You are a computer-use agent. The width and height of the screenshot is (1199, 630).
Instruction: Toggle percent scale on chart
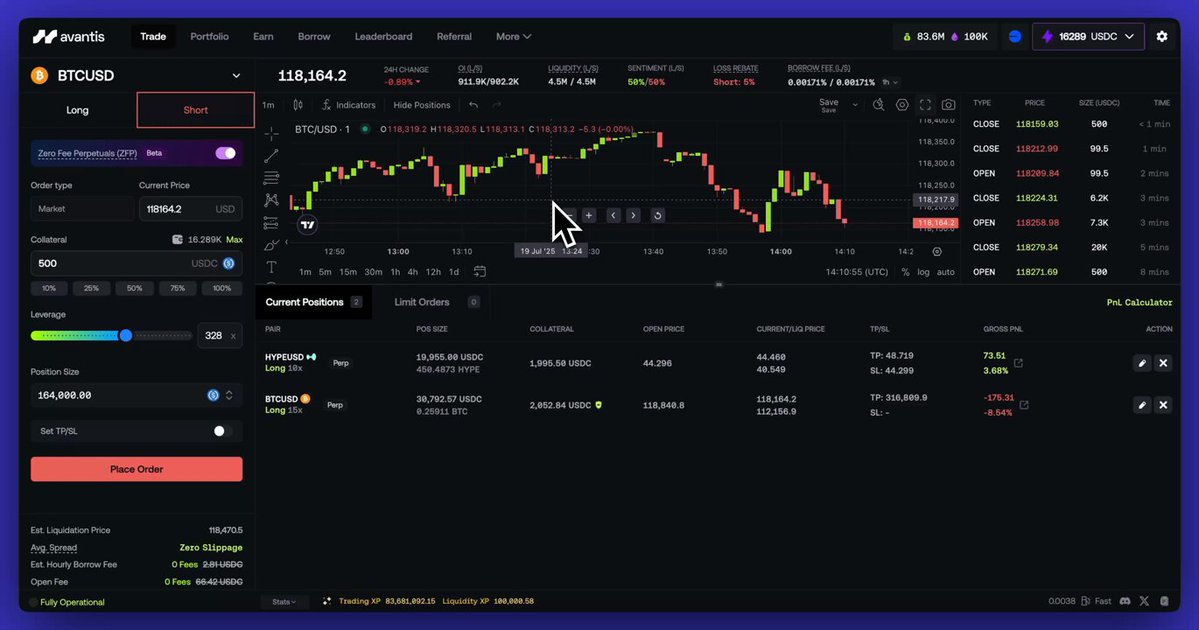point(905,272)
